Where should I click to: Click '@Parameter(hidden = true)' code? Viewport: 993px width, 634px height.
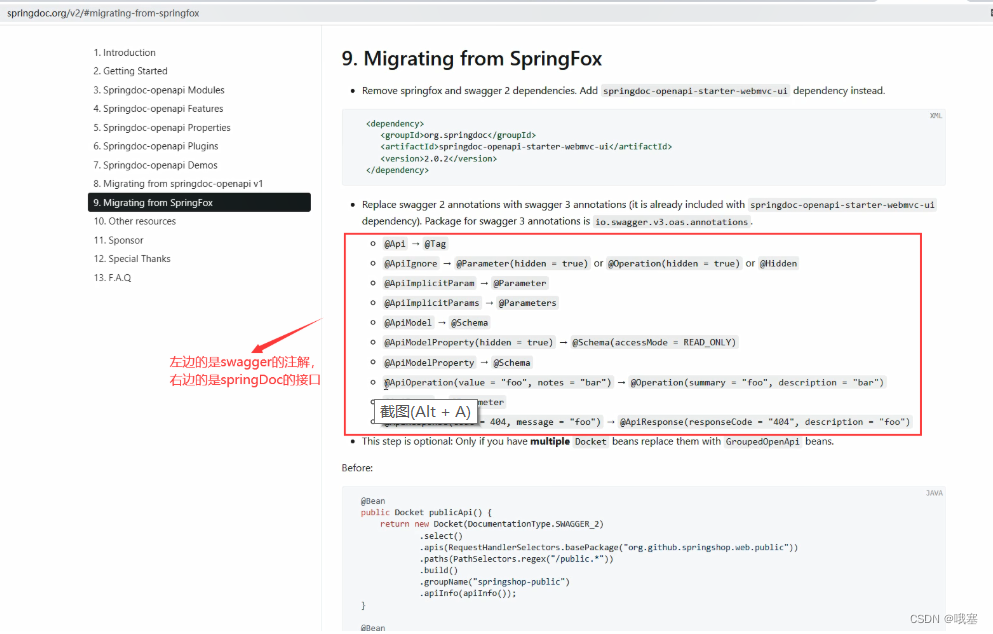pyautogui.click(x=522, y=263)
